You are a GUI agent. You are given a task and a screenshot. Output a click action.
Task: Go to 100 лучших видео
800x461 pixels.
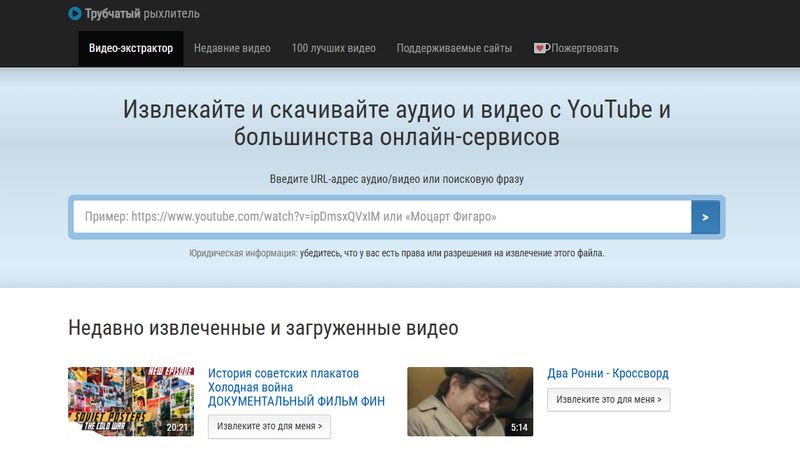pyautogui.click(x=334, y=48)
